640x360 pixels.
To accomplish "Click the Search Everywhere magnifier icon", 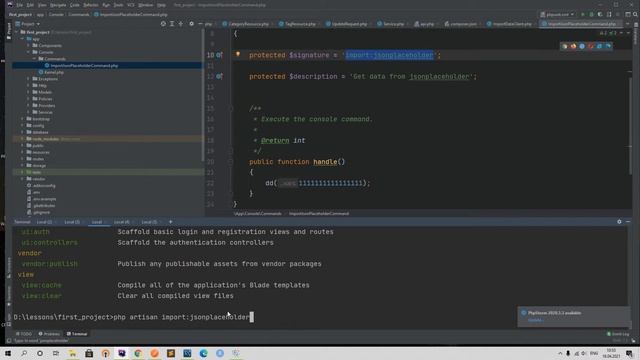I will (x=636, y=14).
